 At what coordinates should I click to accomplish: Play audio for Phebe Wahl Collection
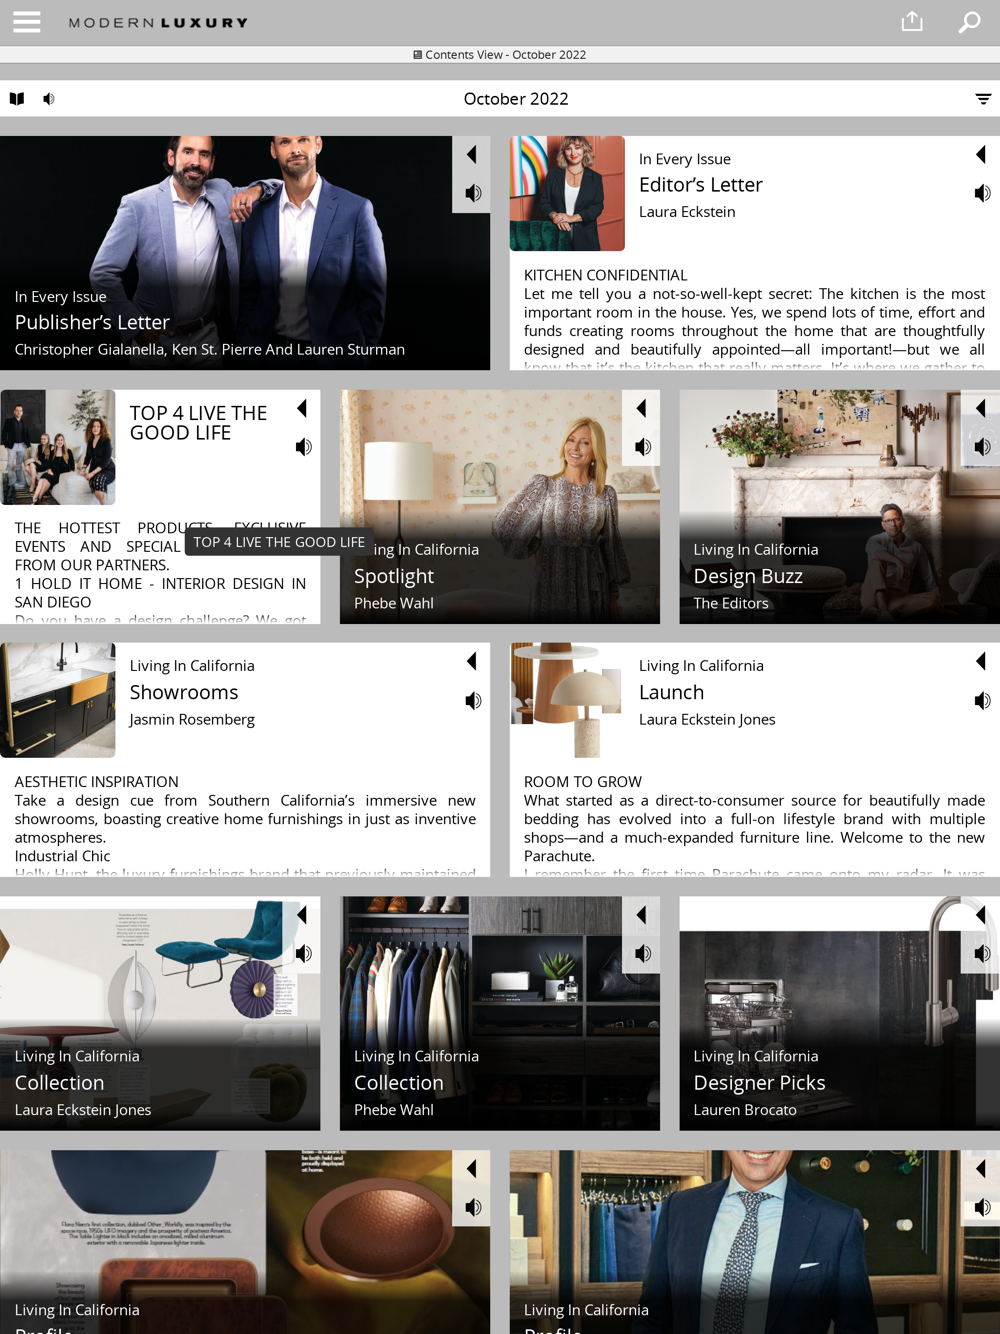tap(643, 954)
